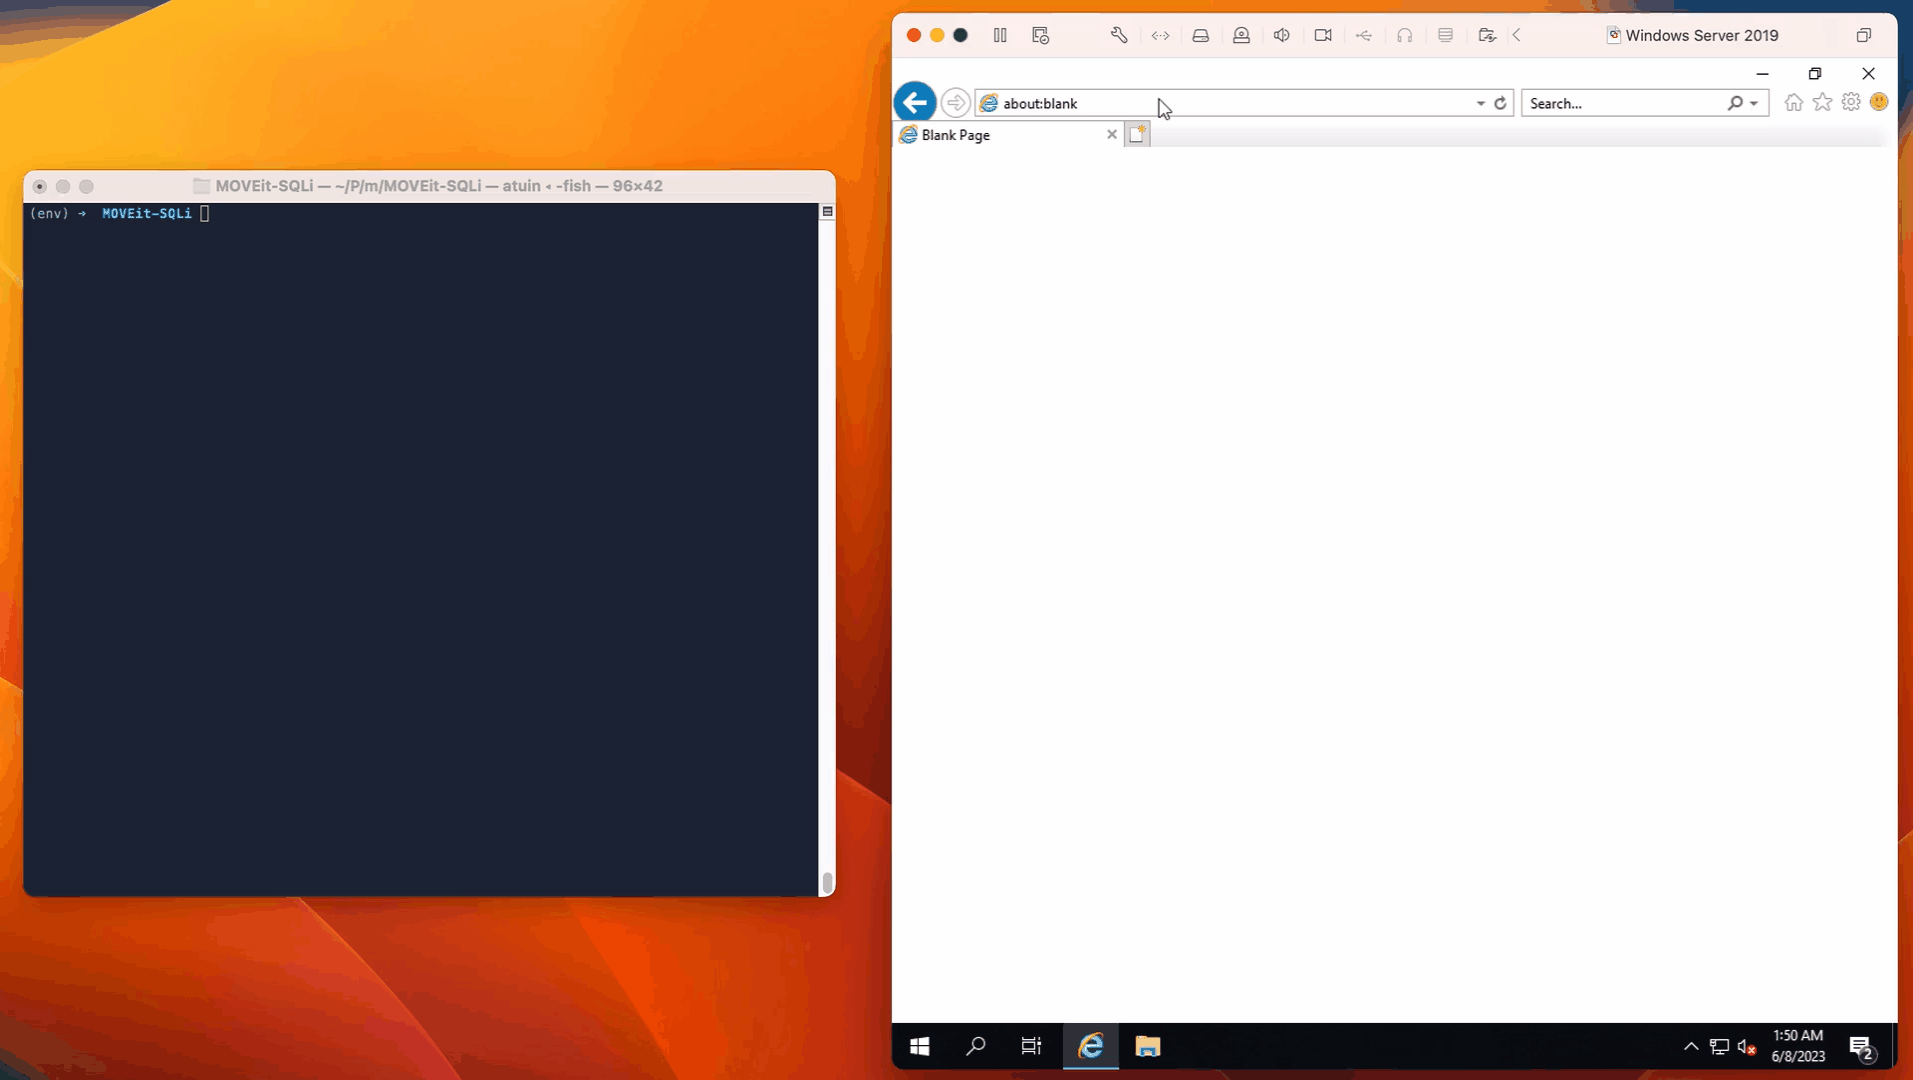Click the taskbar clock showing 1:50 AM
Viewport: 1913px width, 1080px height.
[x=1798, y=1046]
